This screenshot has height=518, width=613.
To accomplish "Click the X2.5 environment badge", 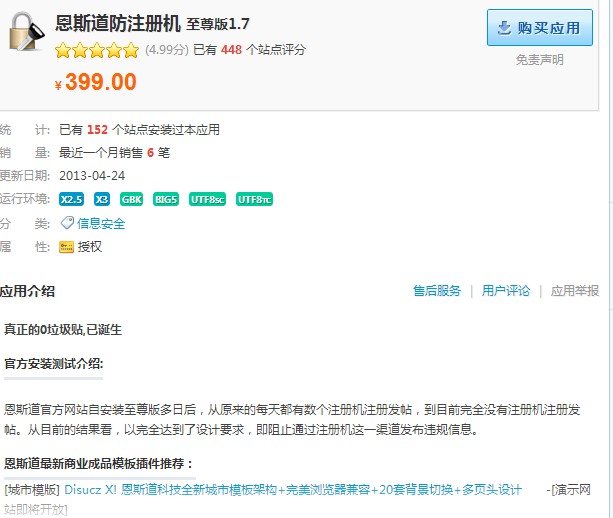I will click(71, 199).
